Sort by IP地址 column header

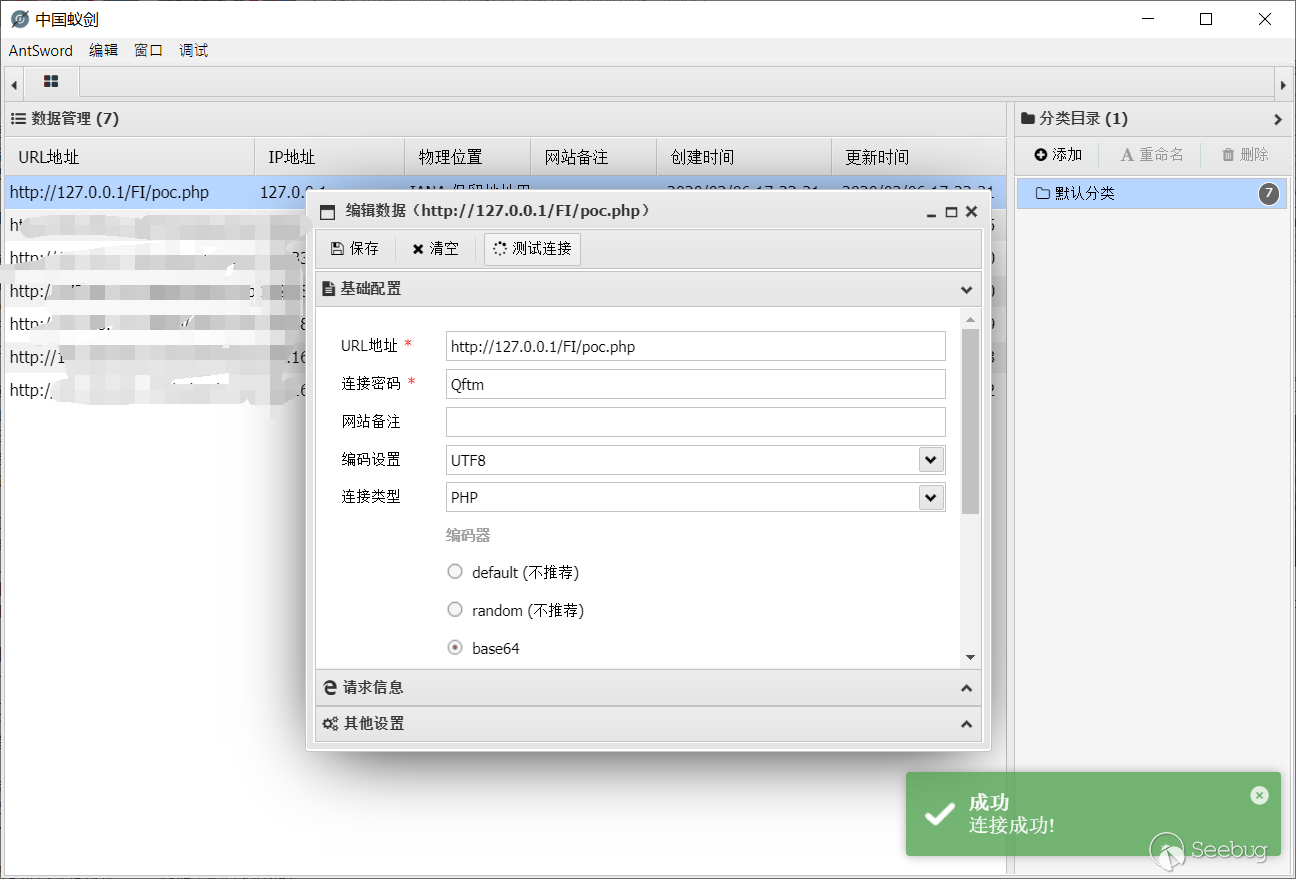point(329,157)
